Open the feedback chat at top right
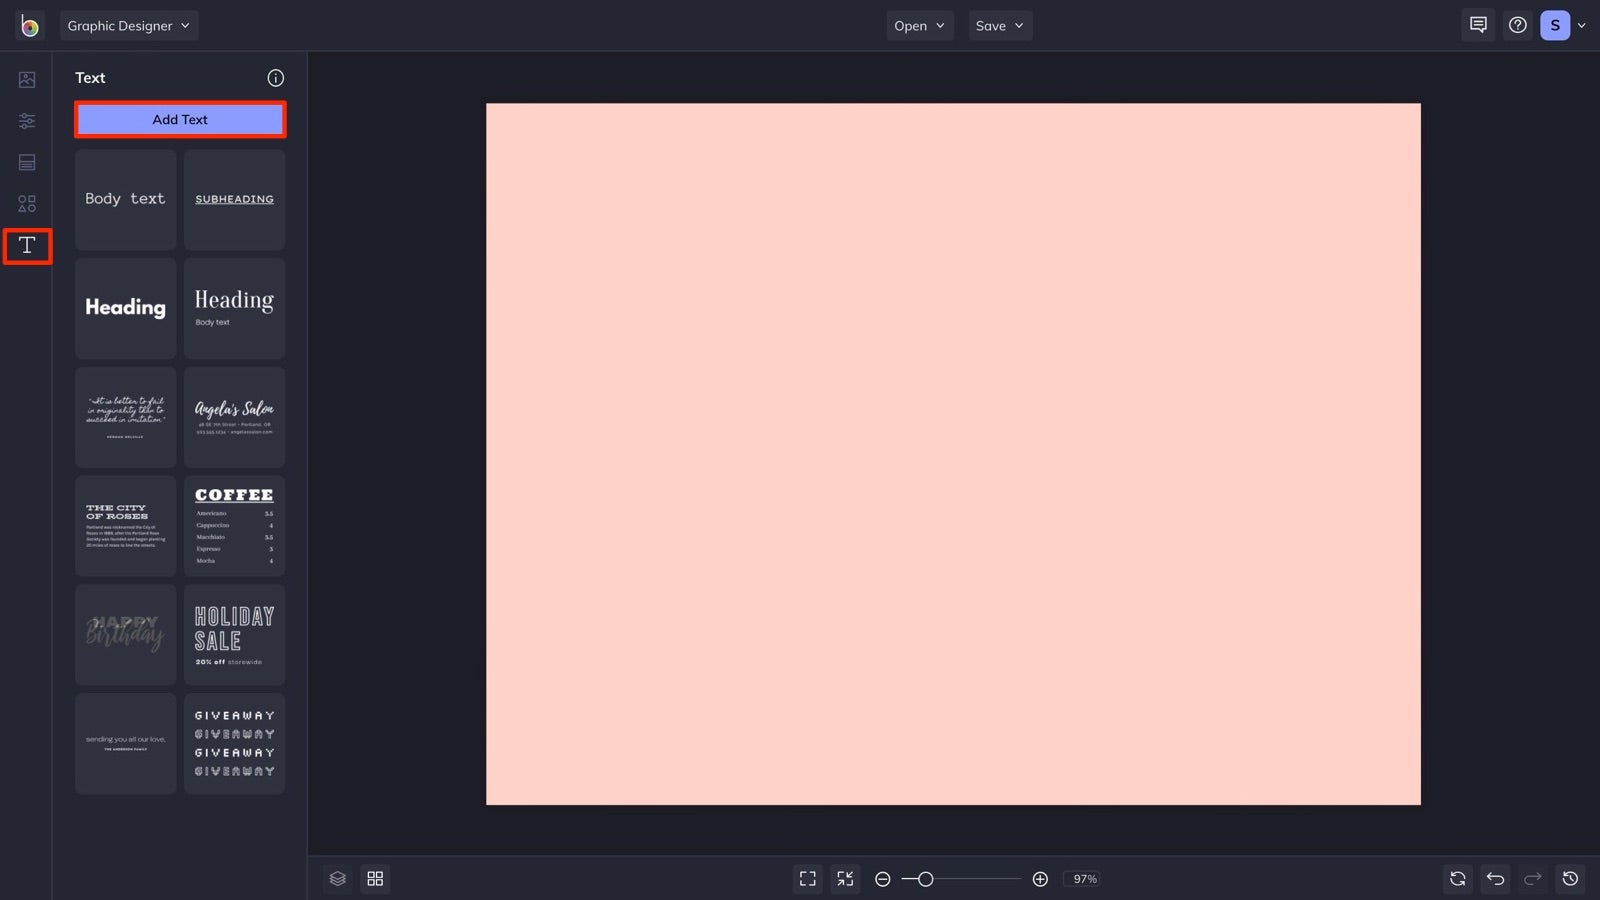Image resolution: width=1600 pixels, height=900 pixels. click(x=1478, y=25)
